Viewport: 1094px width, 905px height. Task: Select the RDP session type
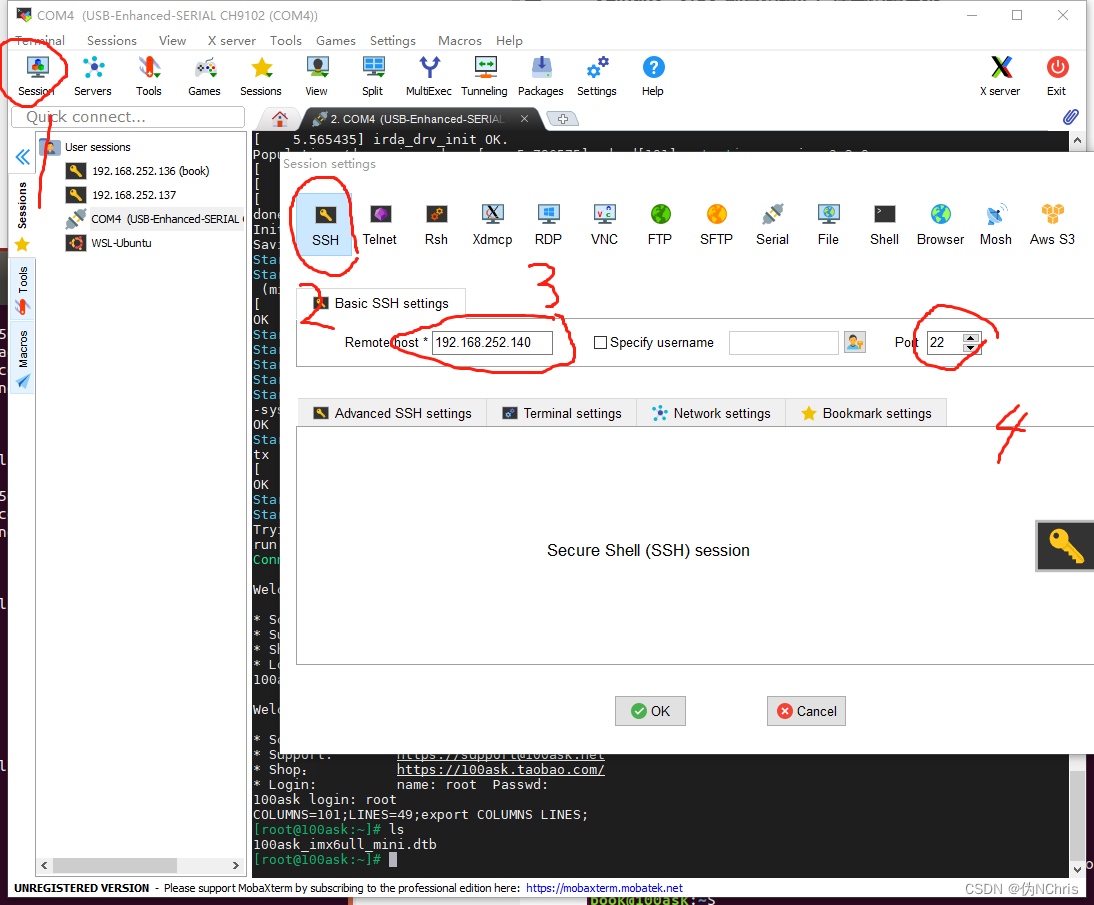click(548, 225)
